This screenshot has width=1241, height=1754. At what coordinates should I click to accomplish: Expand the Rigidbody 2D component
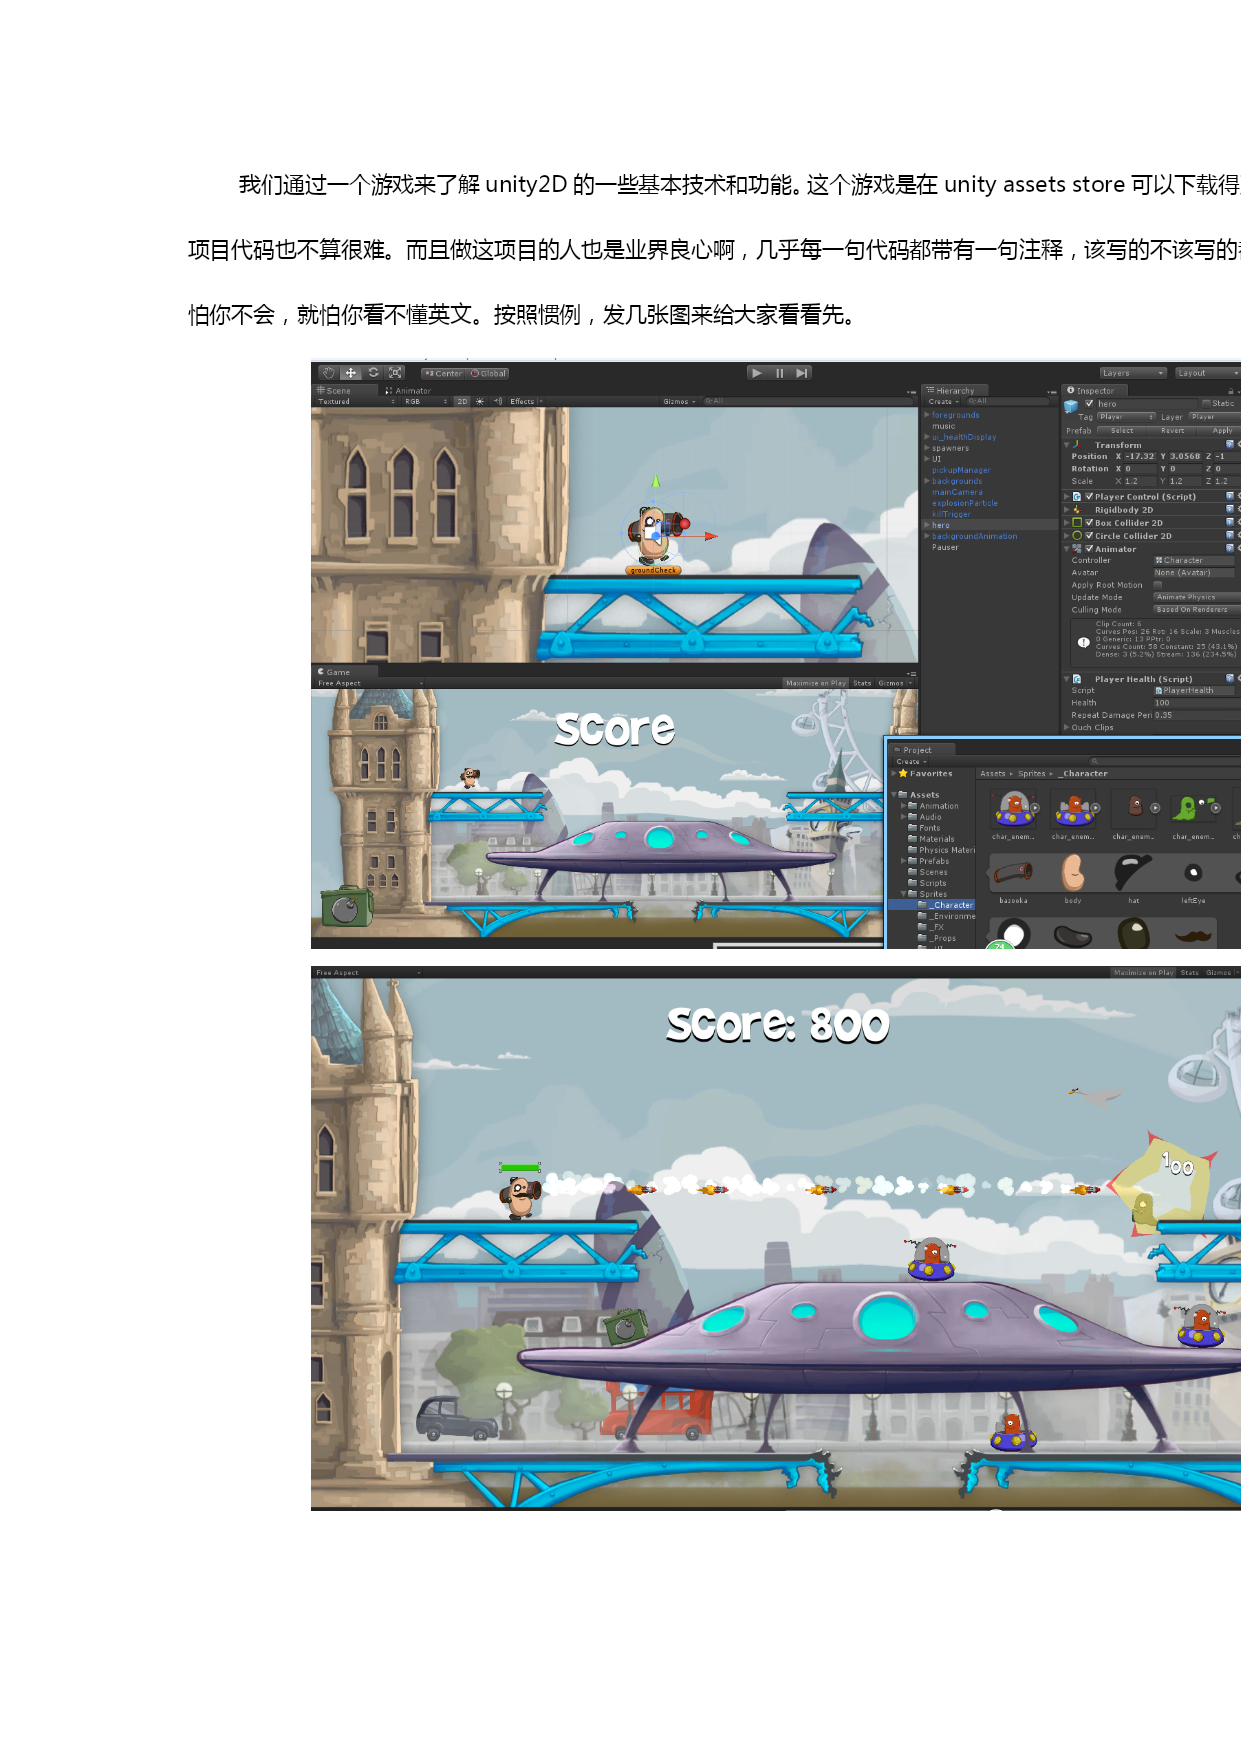[1066, 510]
